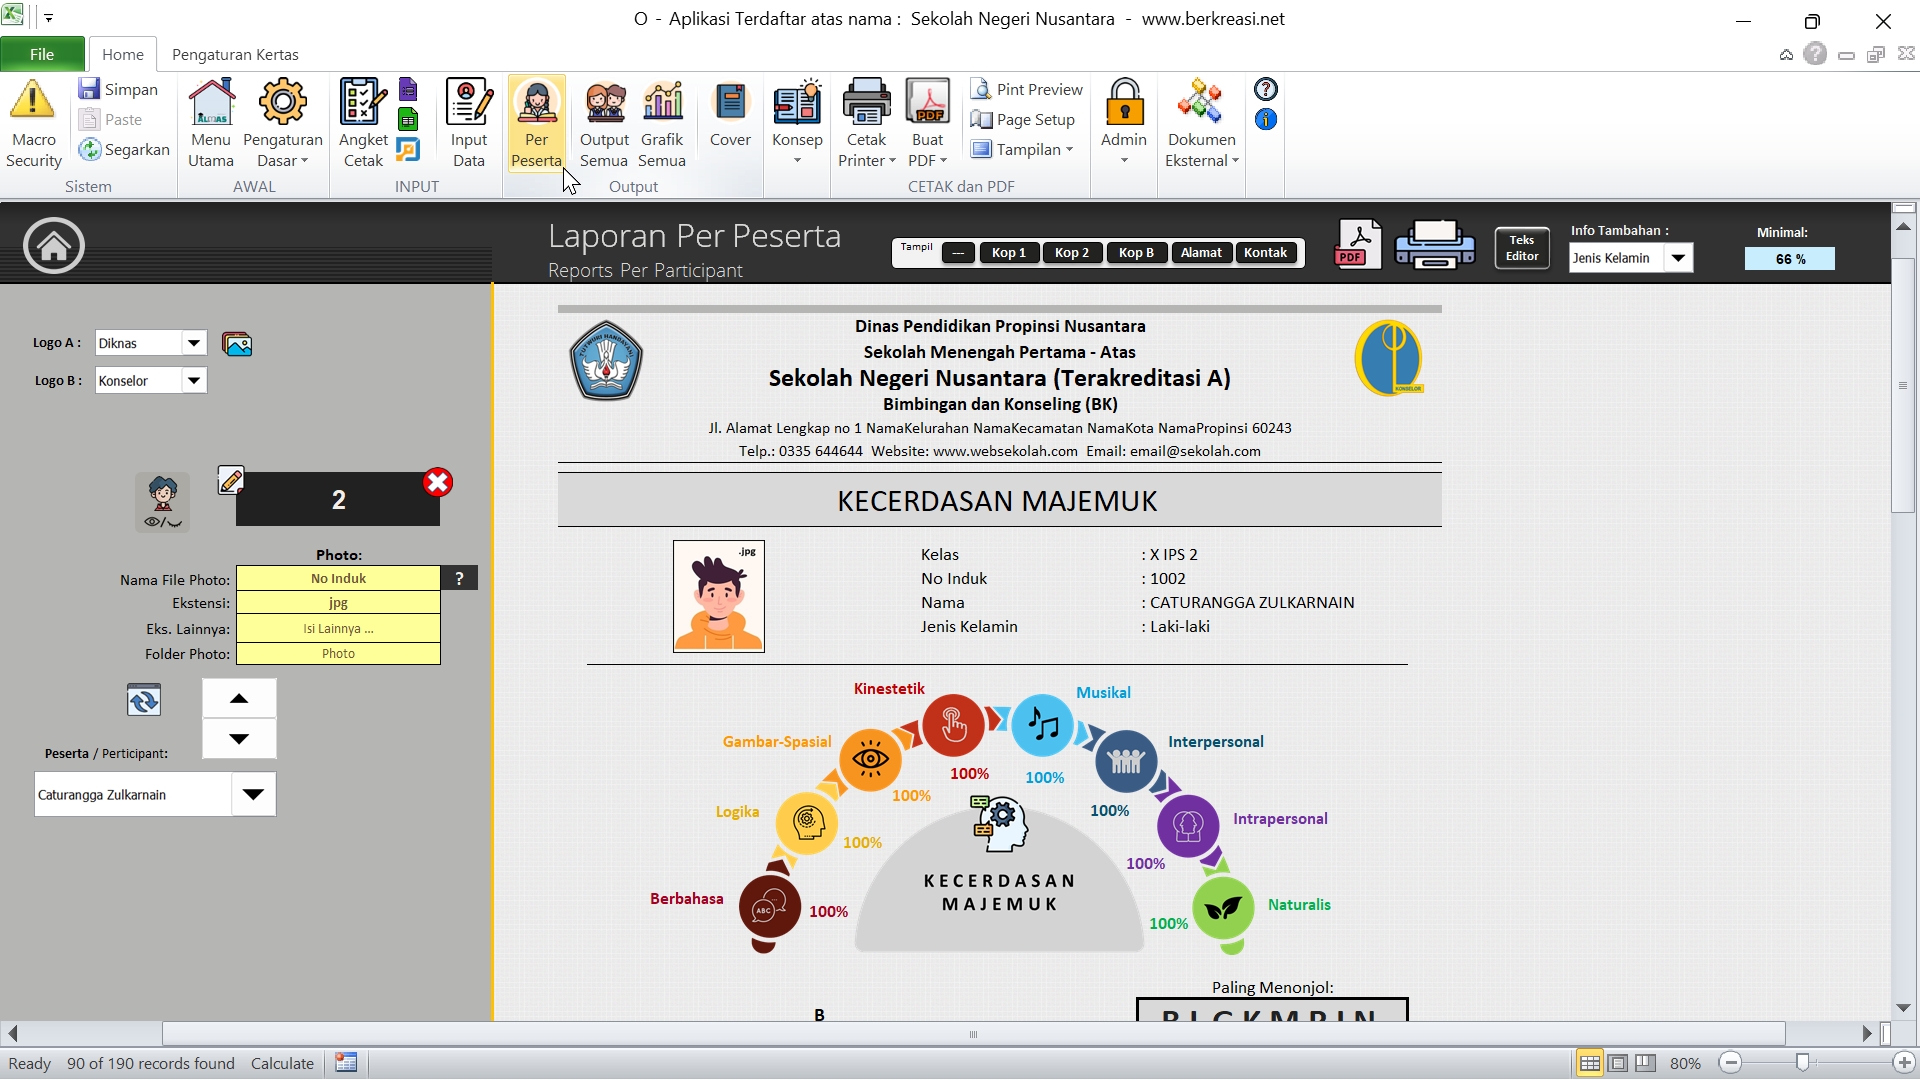Viewport: 1920px width, 1080px height.
Task: Switch to Pengaturan Kertas tab
Action: [x=235, y=54]
